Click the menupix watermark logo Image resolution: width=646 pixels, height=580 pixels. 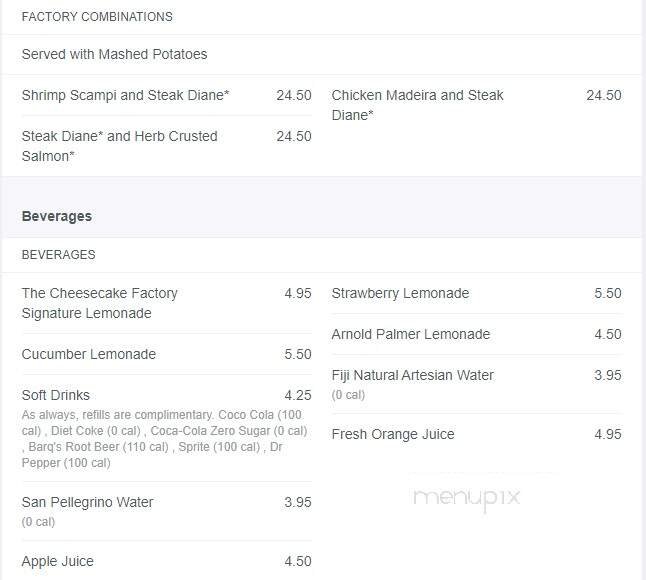[466, 497]
